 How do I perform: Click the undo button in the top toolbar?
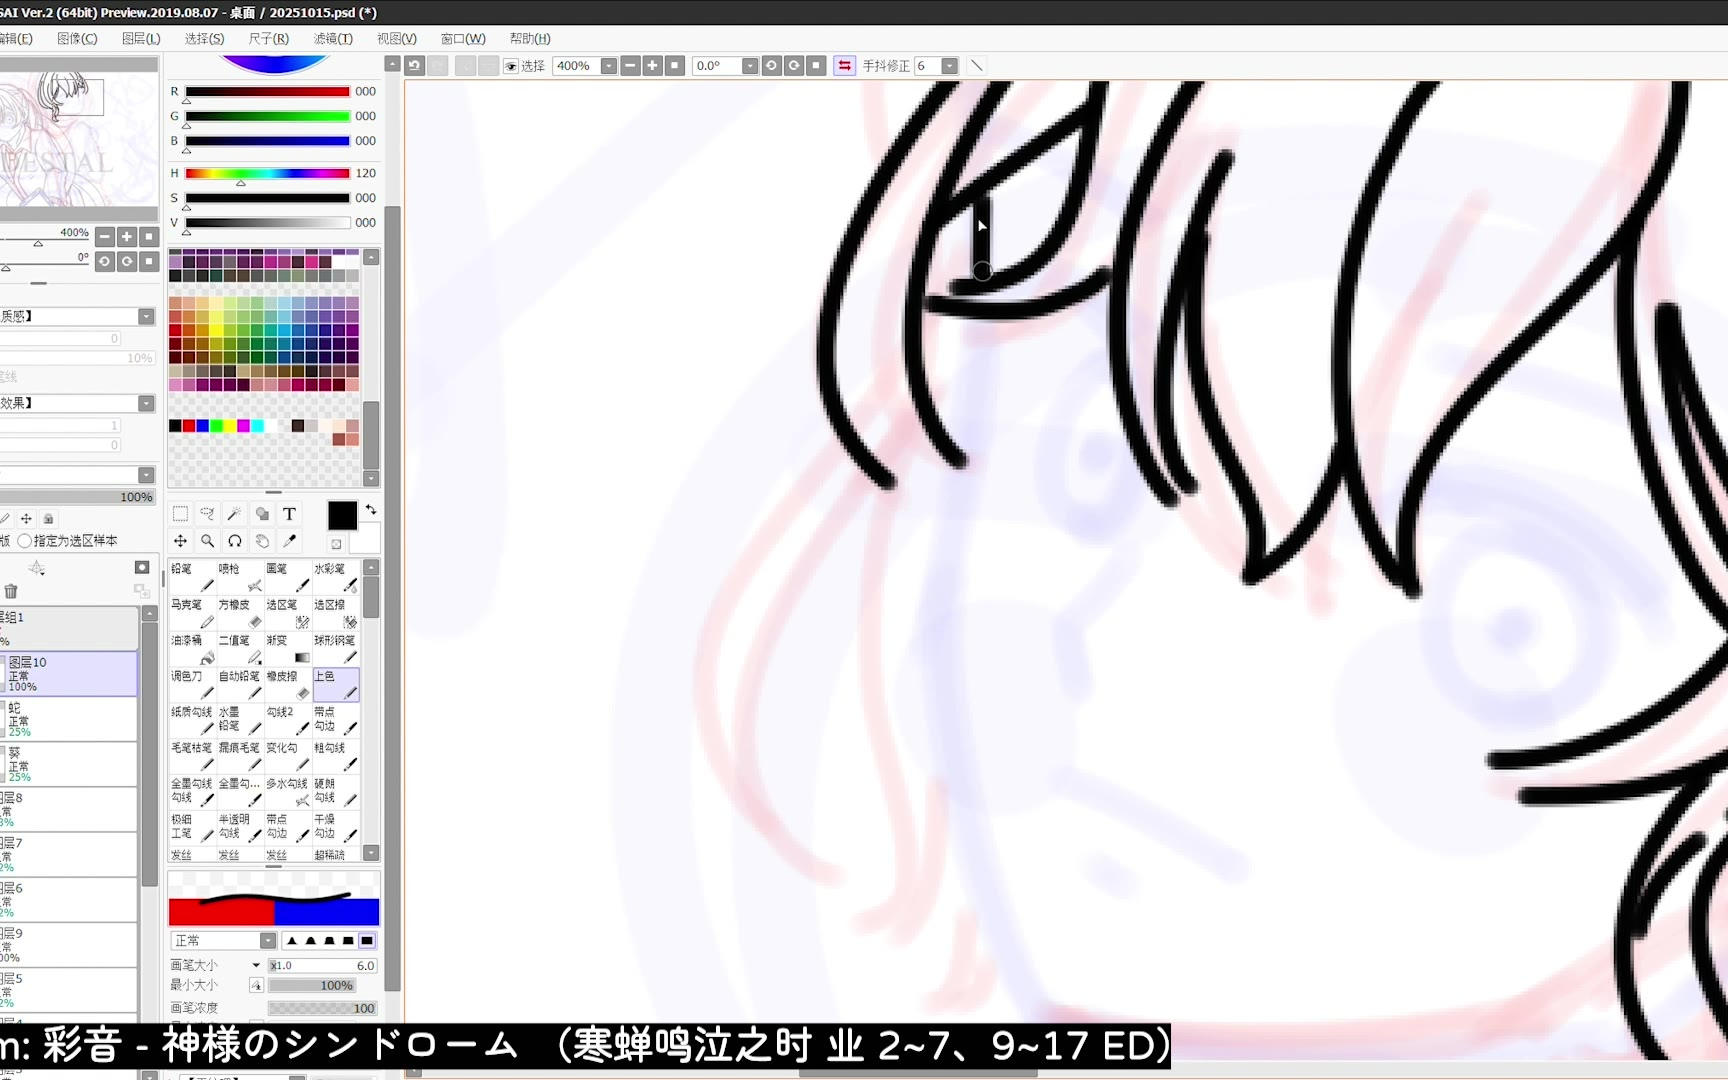[x=414, y=66]
